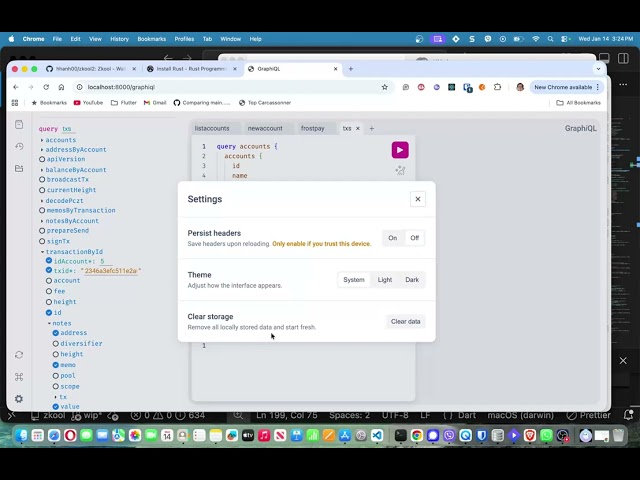The image size is (640, 480).
Task: Switch the theme to Dark
Action: pyautogui.click(x=412, y=280)
